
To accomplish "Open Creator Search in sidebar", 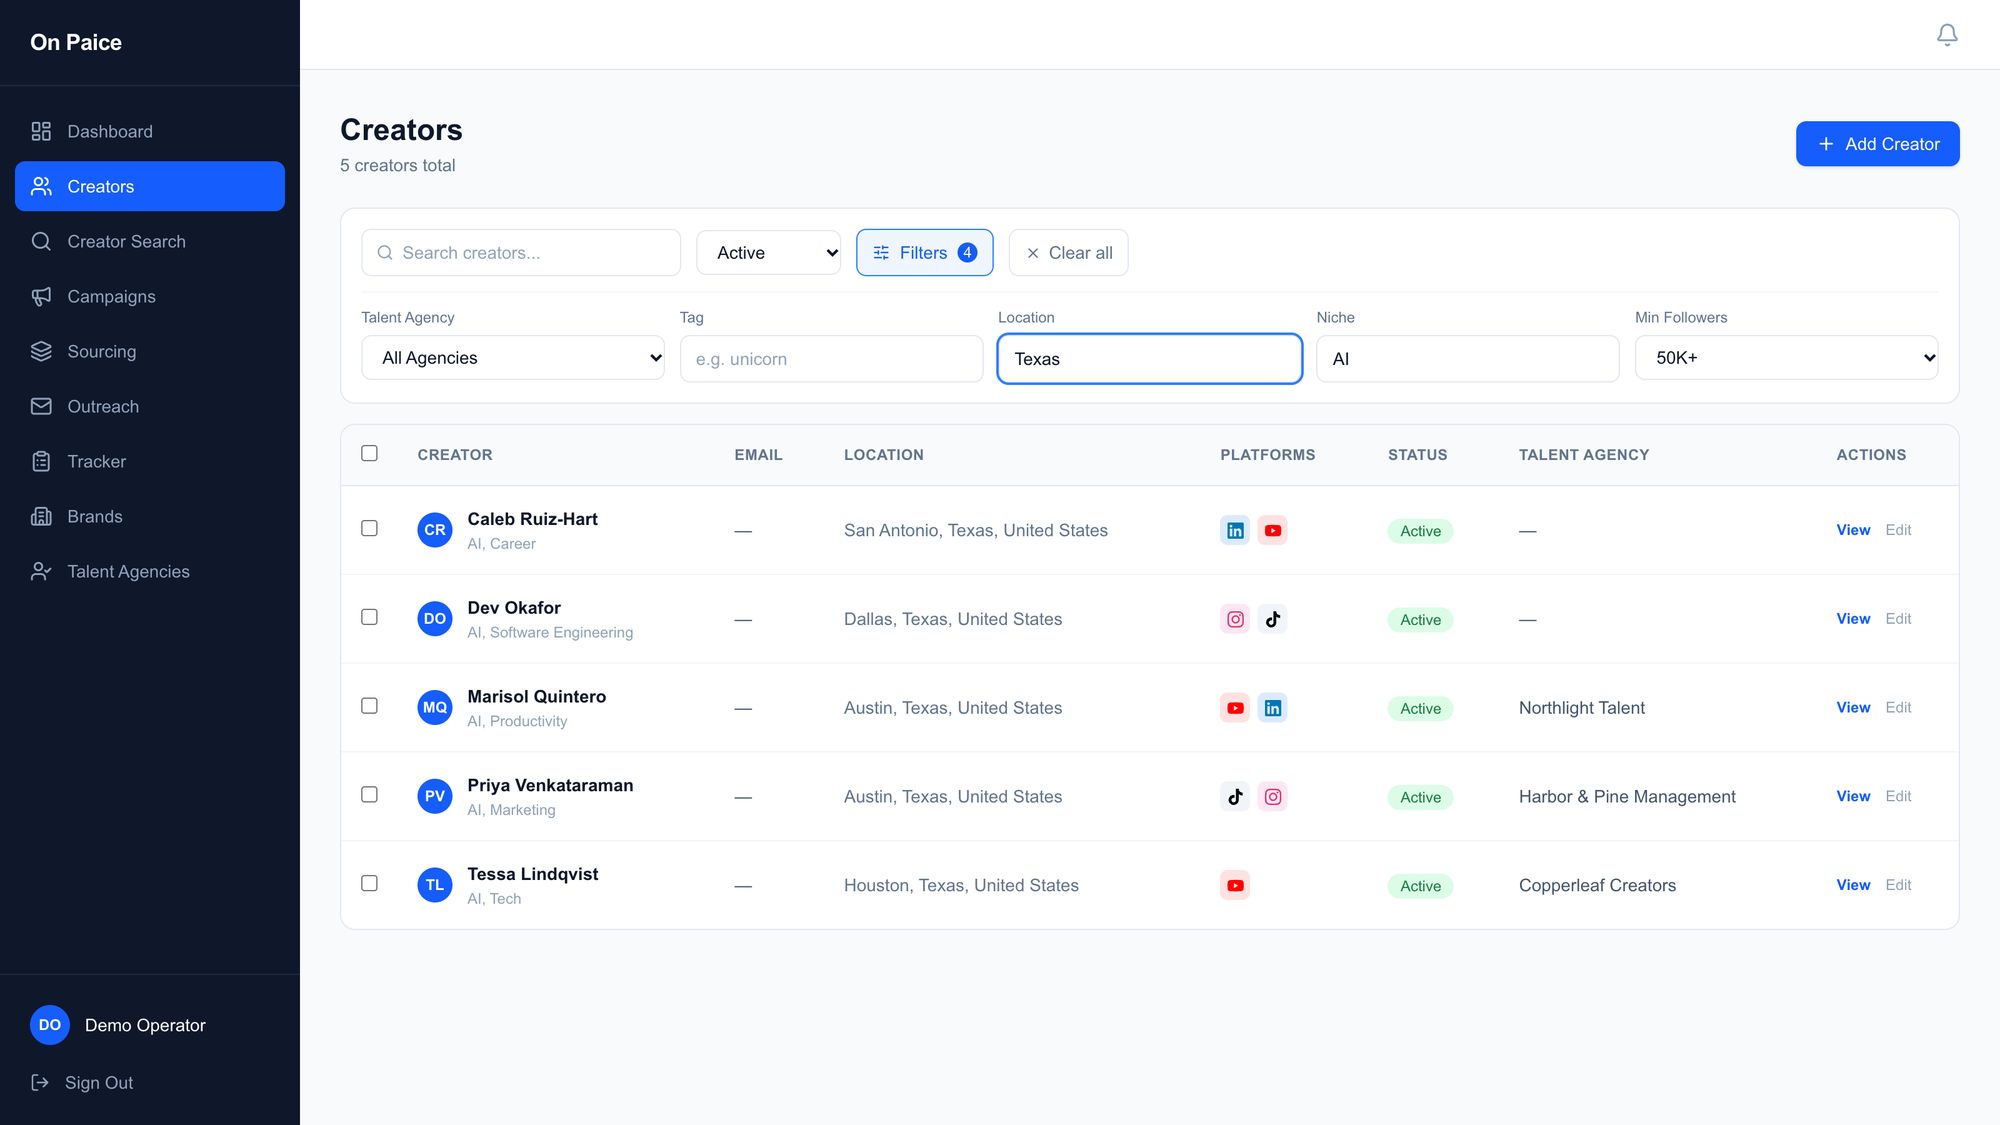I will coord(150,241).
